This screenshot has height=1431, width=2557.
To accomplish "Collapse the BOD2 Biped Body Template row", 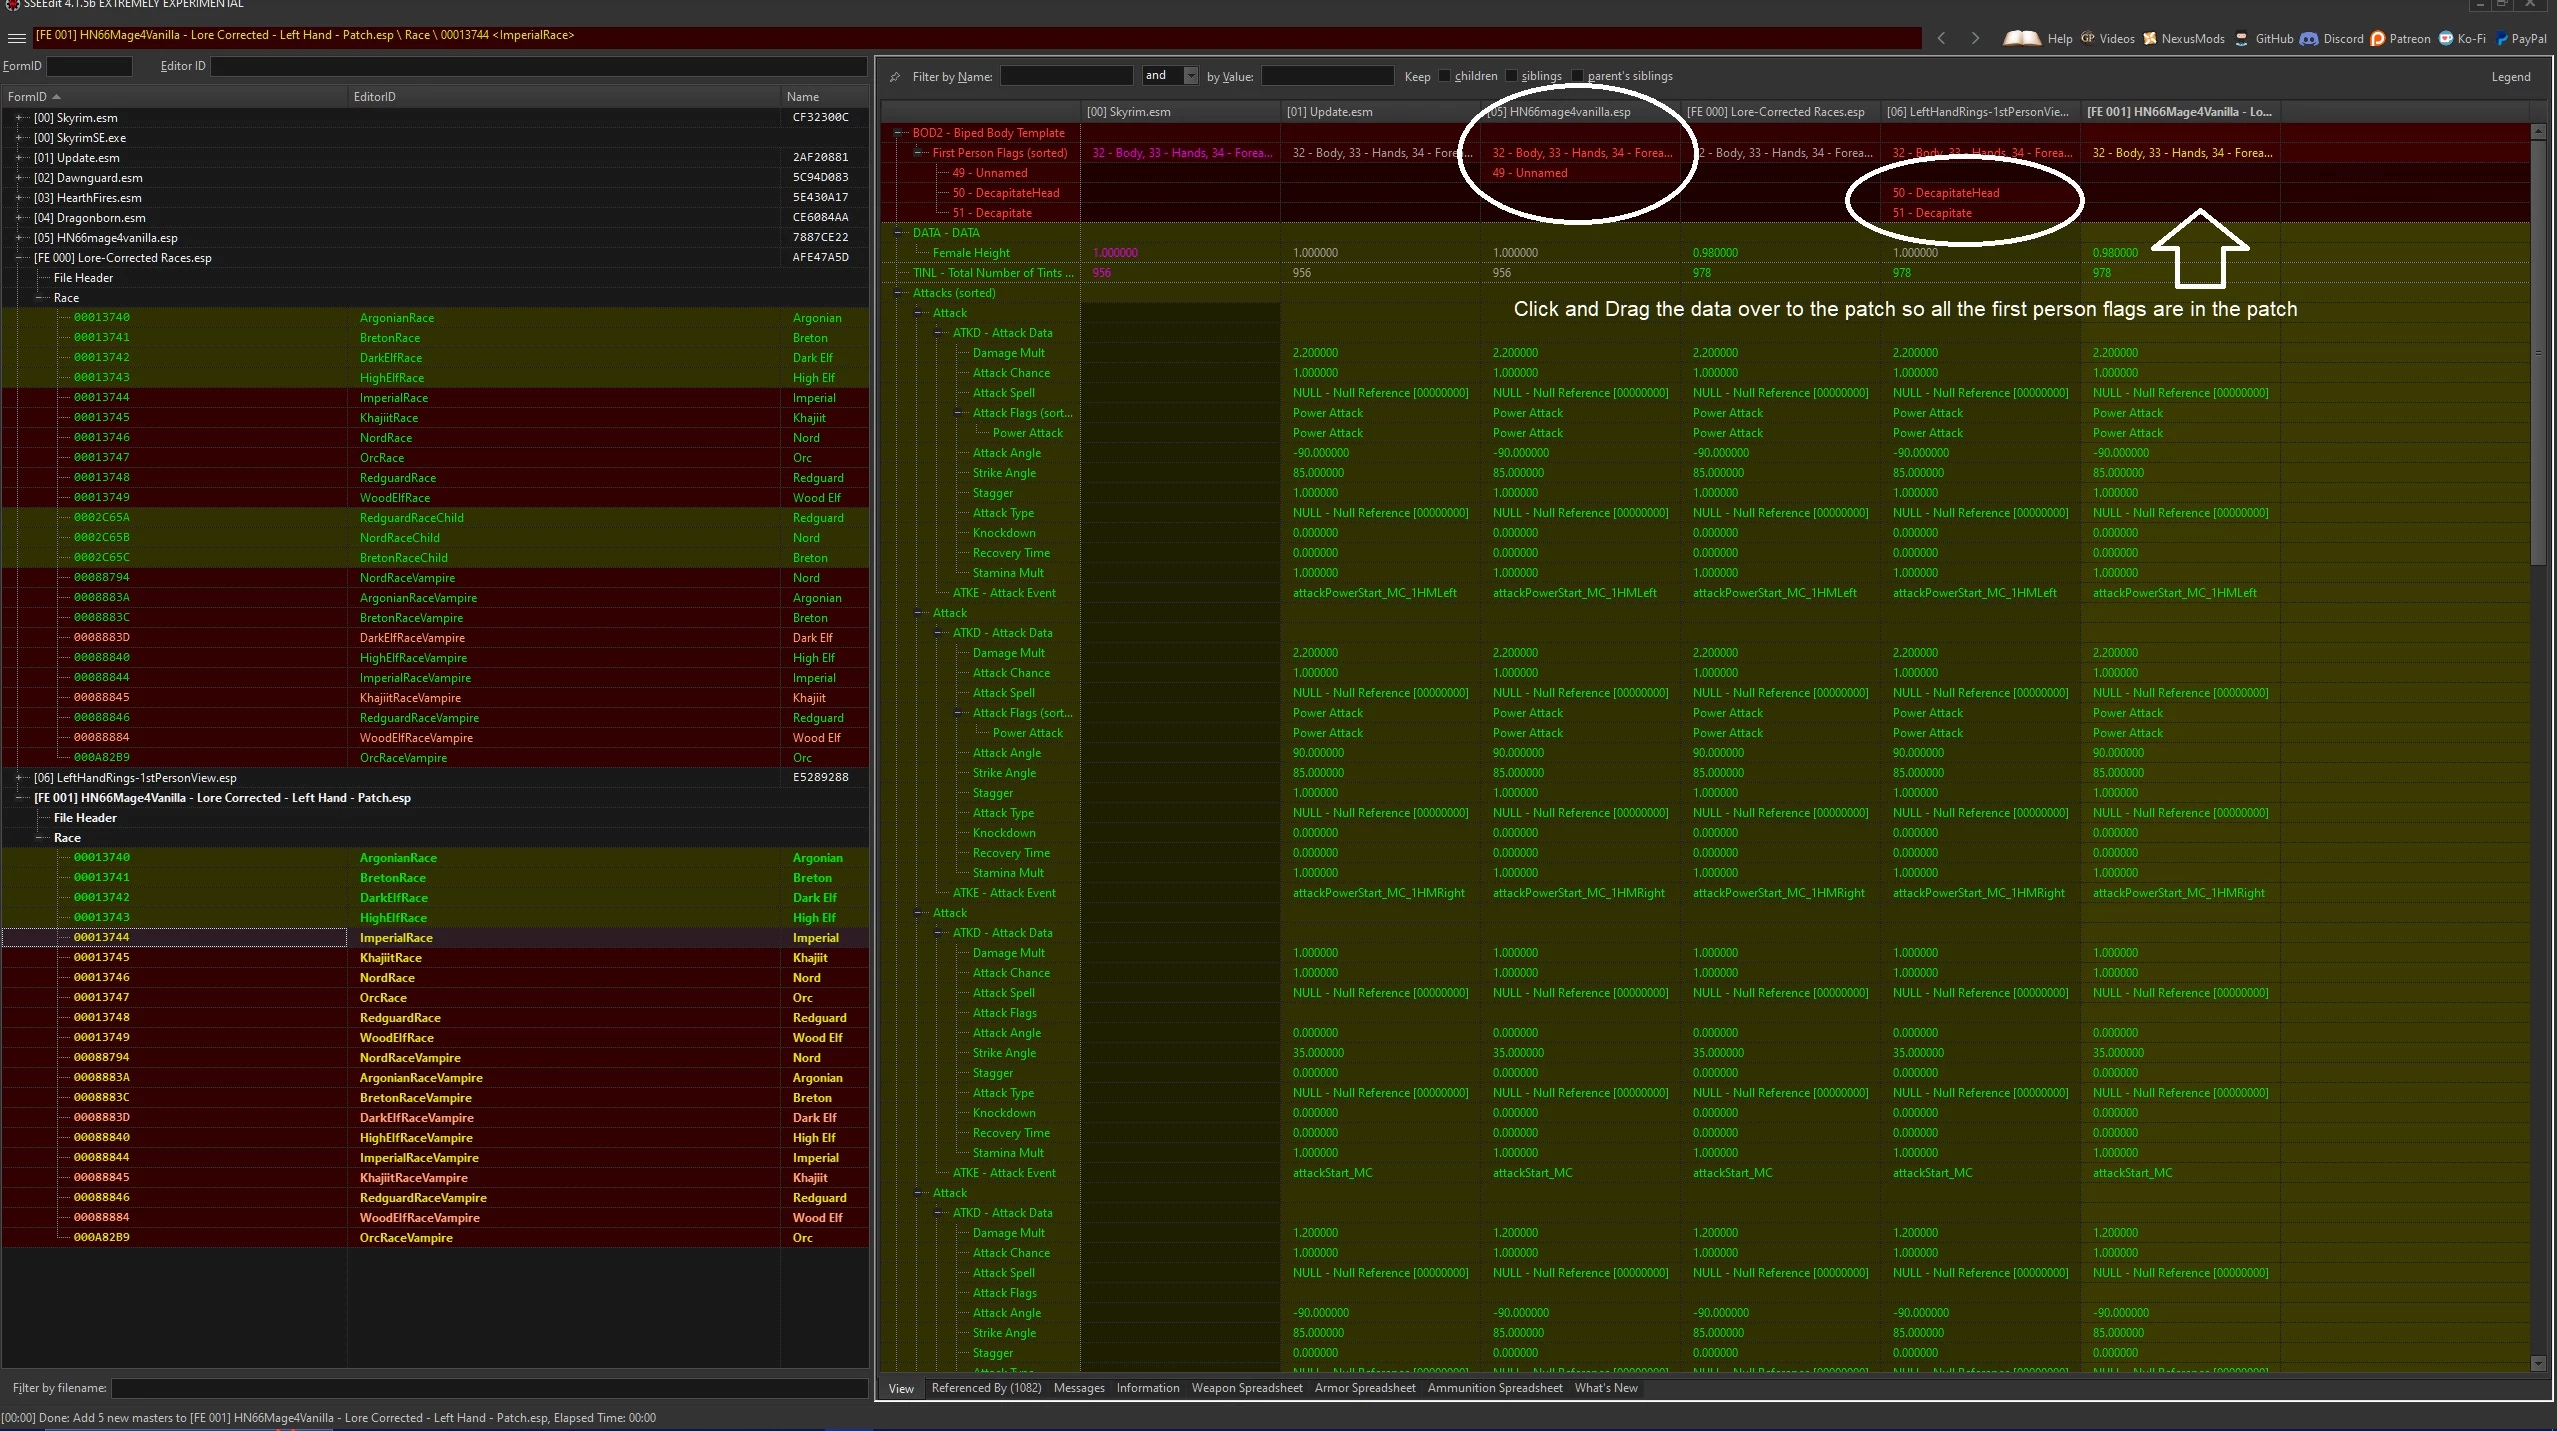I will pos(899,133).
